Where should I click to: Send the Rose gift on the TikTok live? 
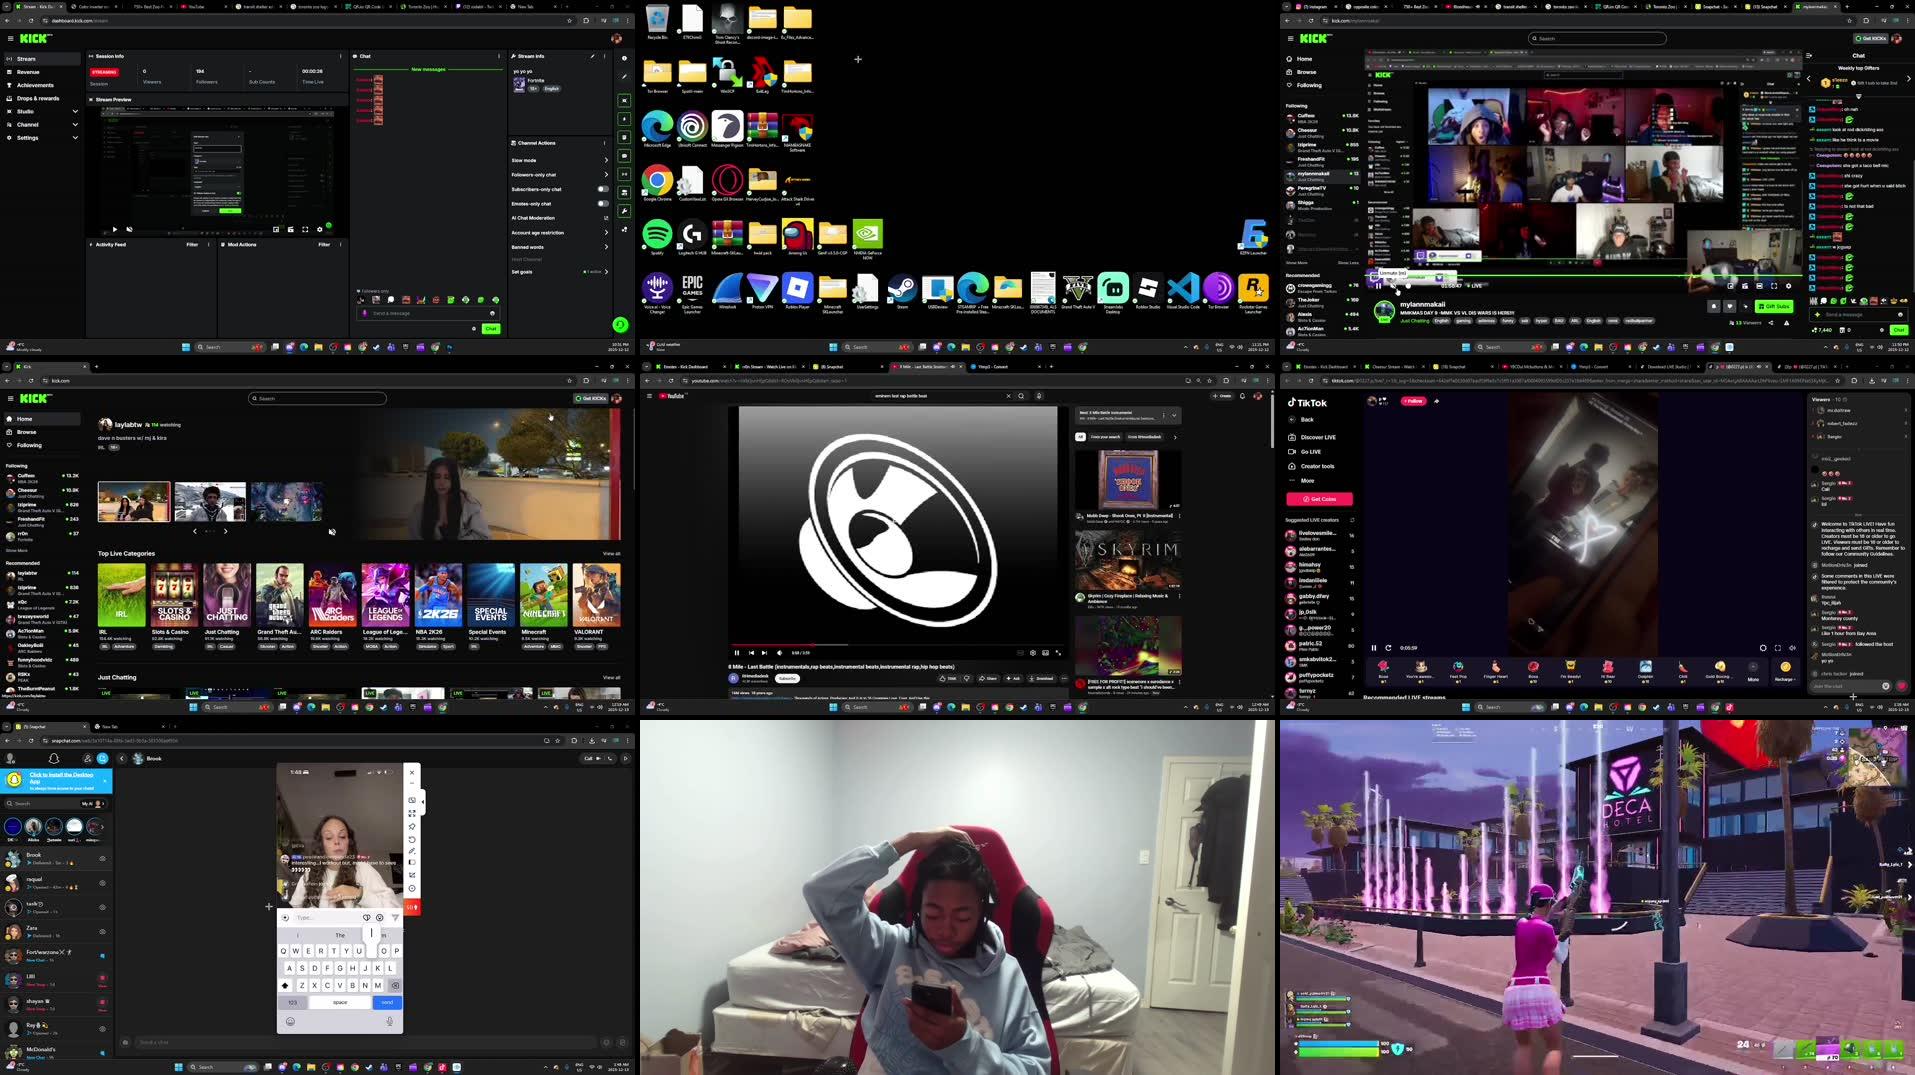[1384, 670]
